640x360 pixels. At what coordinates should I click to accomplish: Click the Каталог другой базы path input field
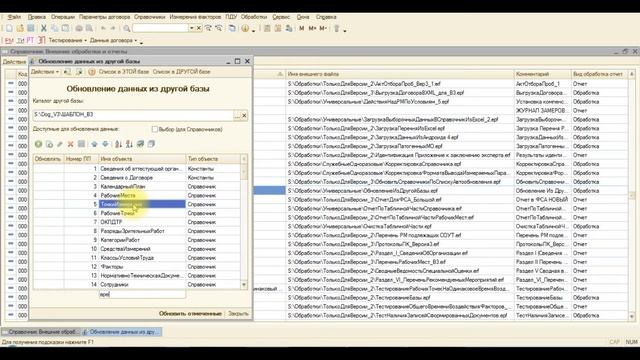click(133, 115)
